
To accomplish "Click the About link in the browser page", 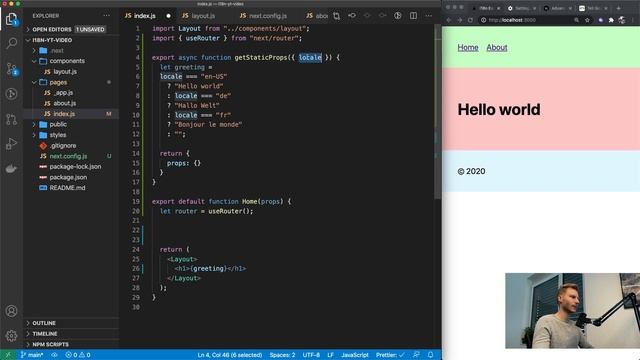I will coord(497,47).
